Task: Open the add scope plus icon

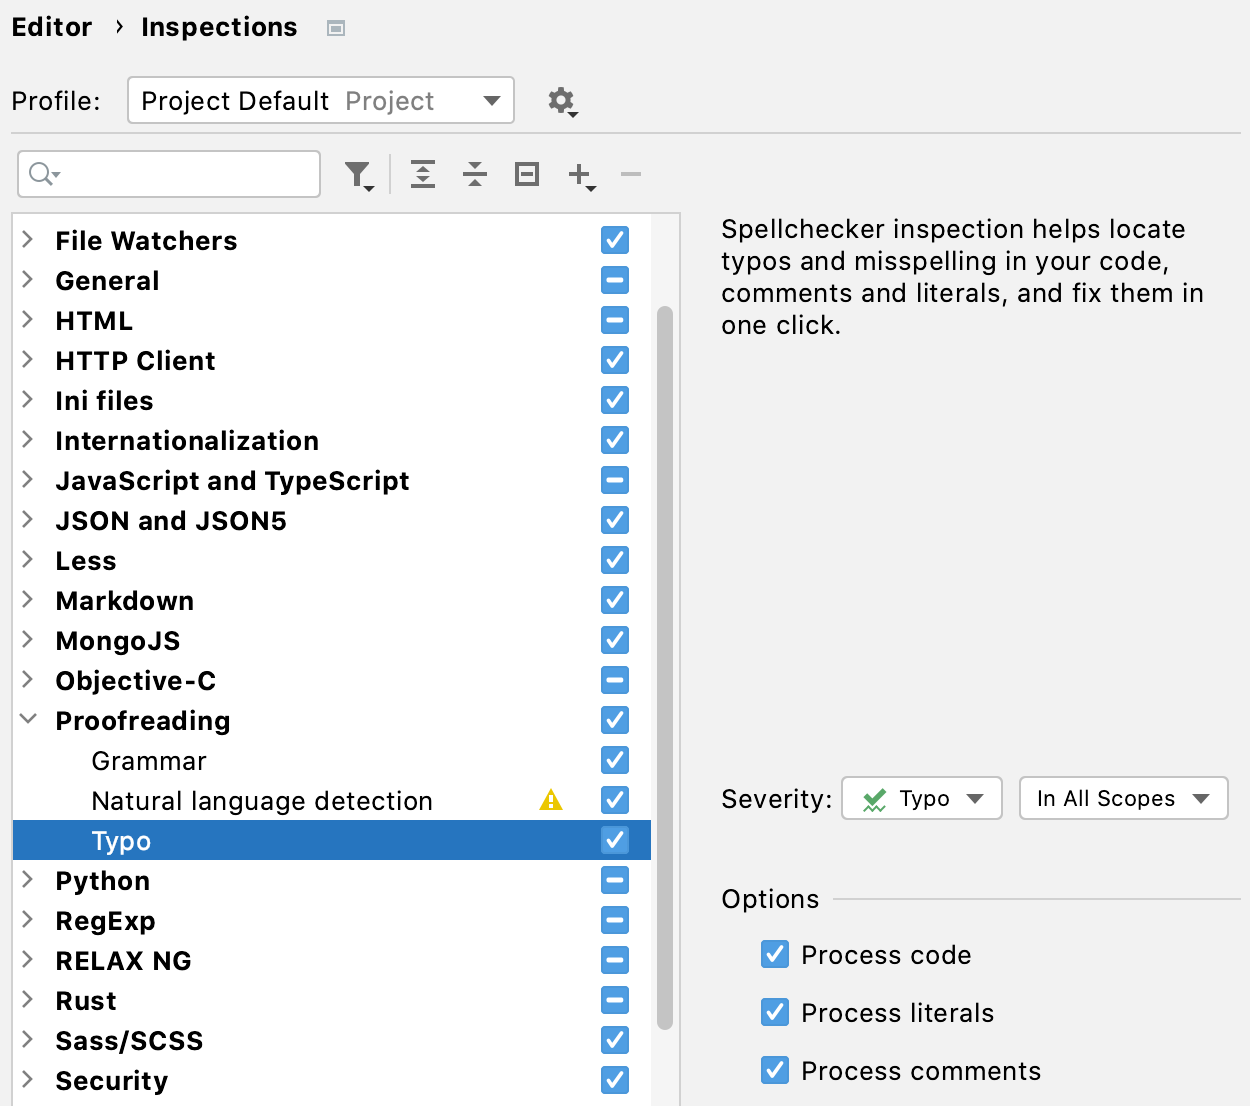Action: pyautogui.click(x=578, y=174)
